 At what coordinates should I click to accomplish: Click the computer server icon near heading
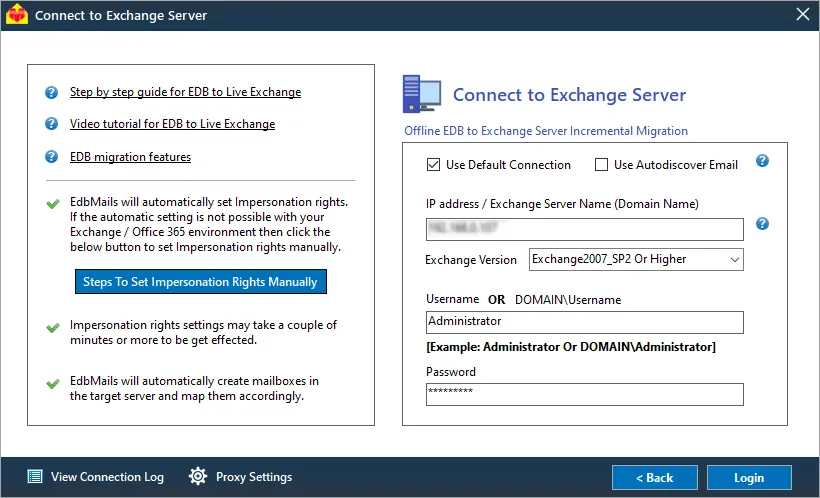pos(422,94)
